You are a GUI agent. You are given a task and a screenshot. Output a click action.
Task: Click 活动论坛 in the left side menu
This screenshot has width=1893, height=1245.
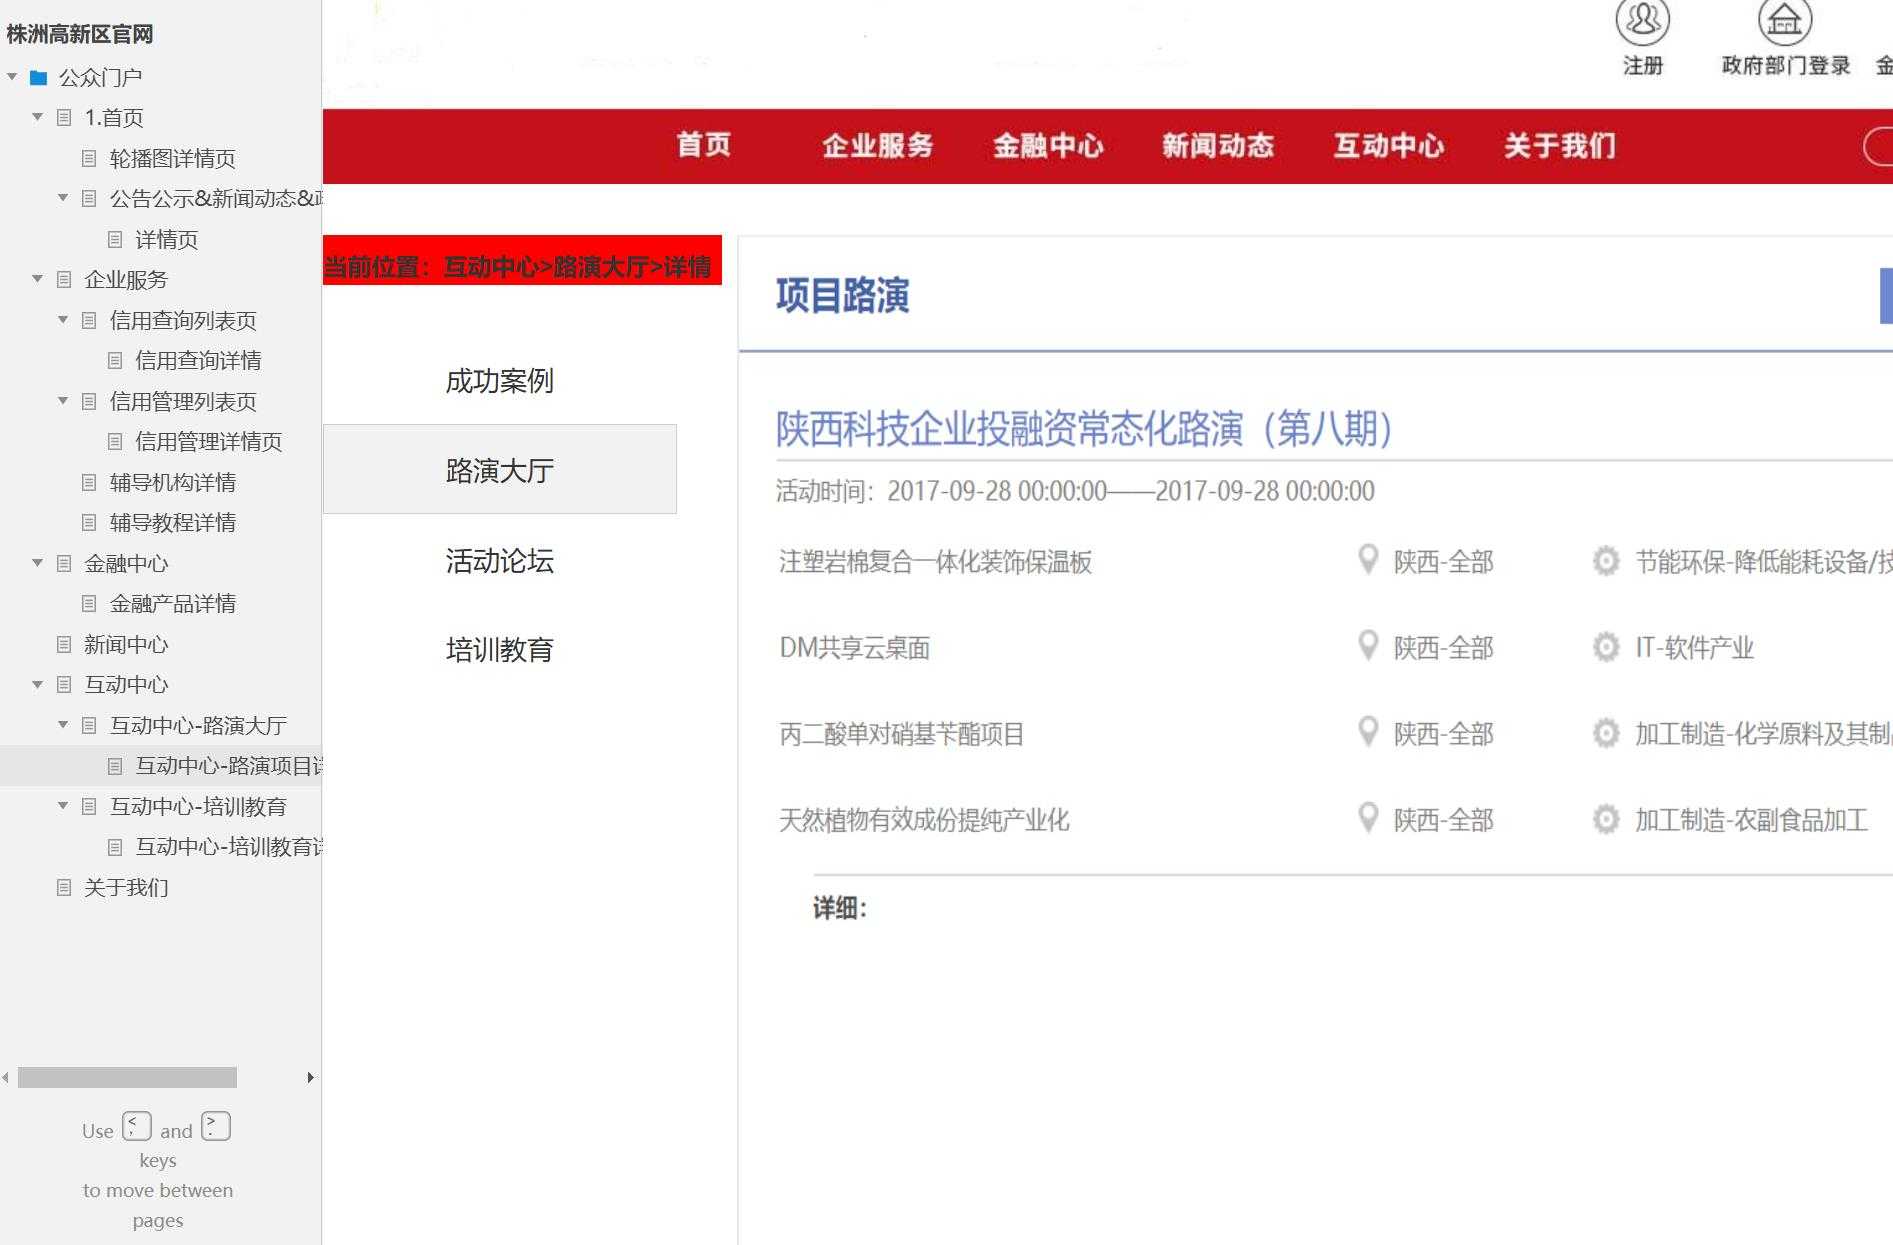(x=500, y=562)
